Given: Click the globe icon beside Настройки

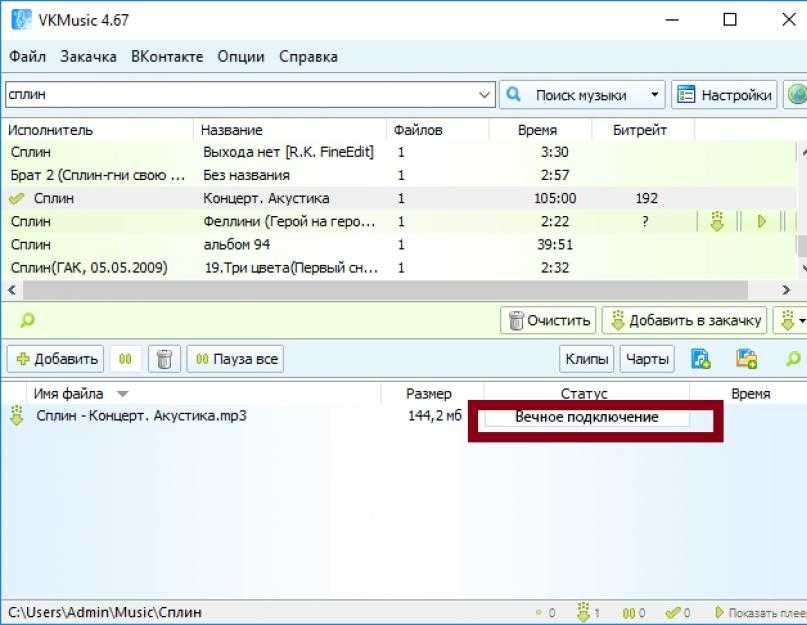Looking at the screenshot, I should (x=796, y=95).
